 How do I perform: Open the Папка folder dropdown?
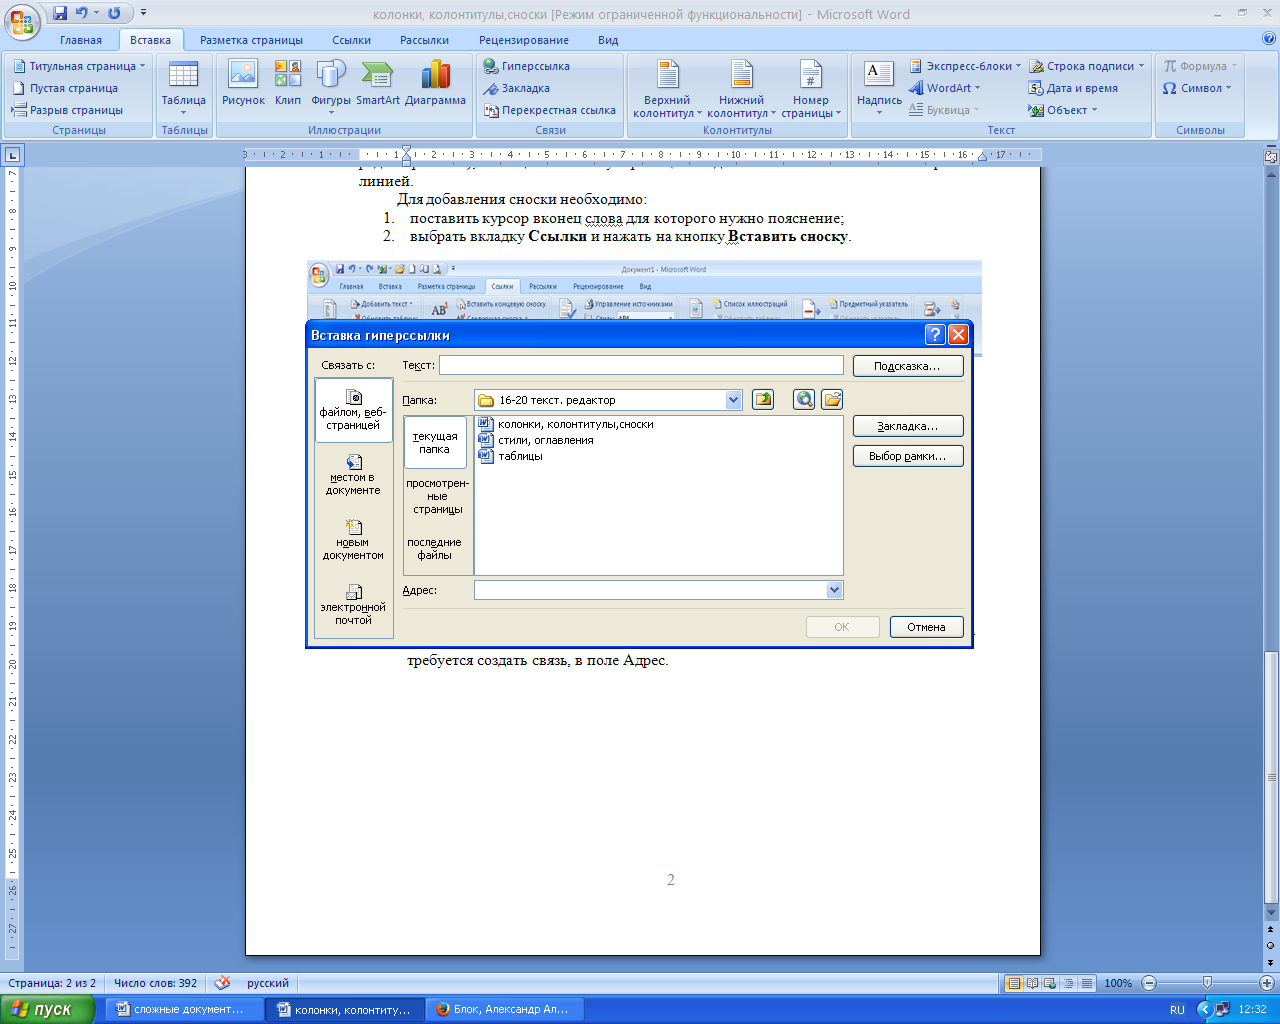point(734,400)
